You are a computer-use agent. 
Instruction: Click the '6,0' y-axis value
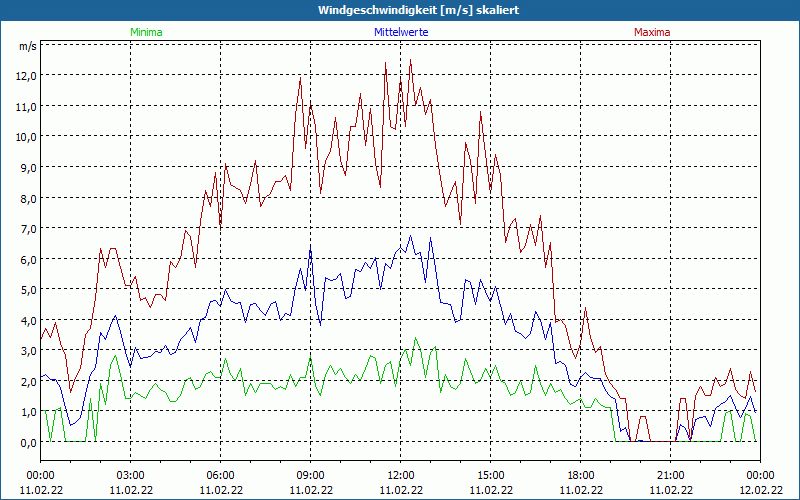tap(28, 259)
